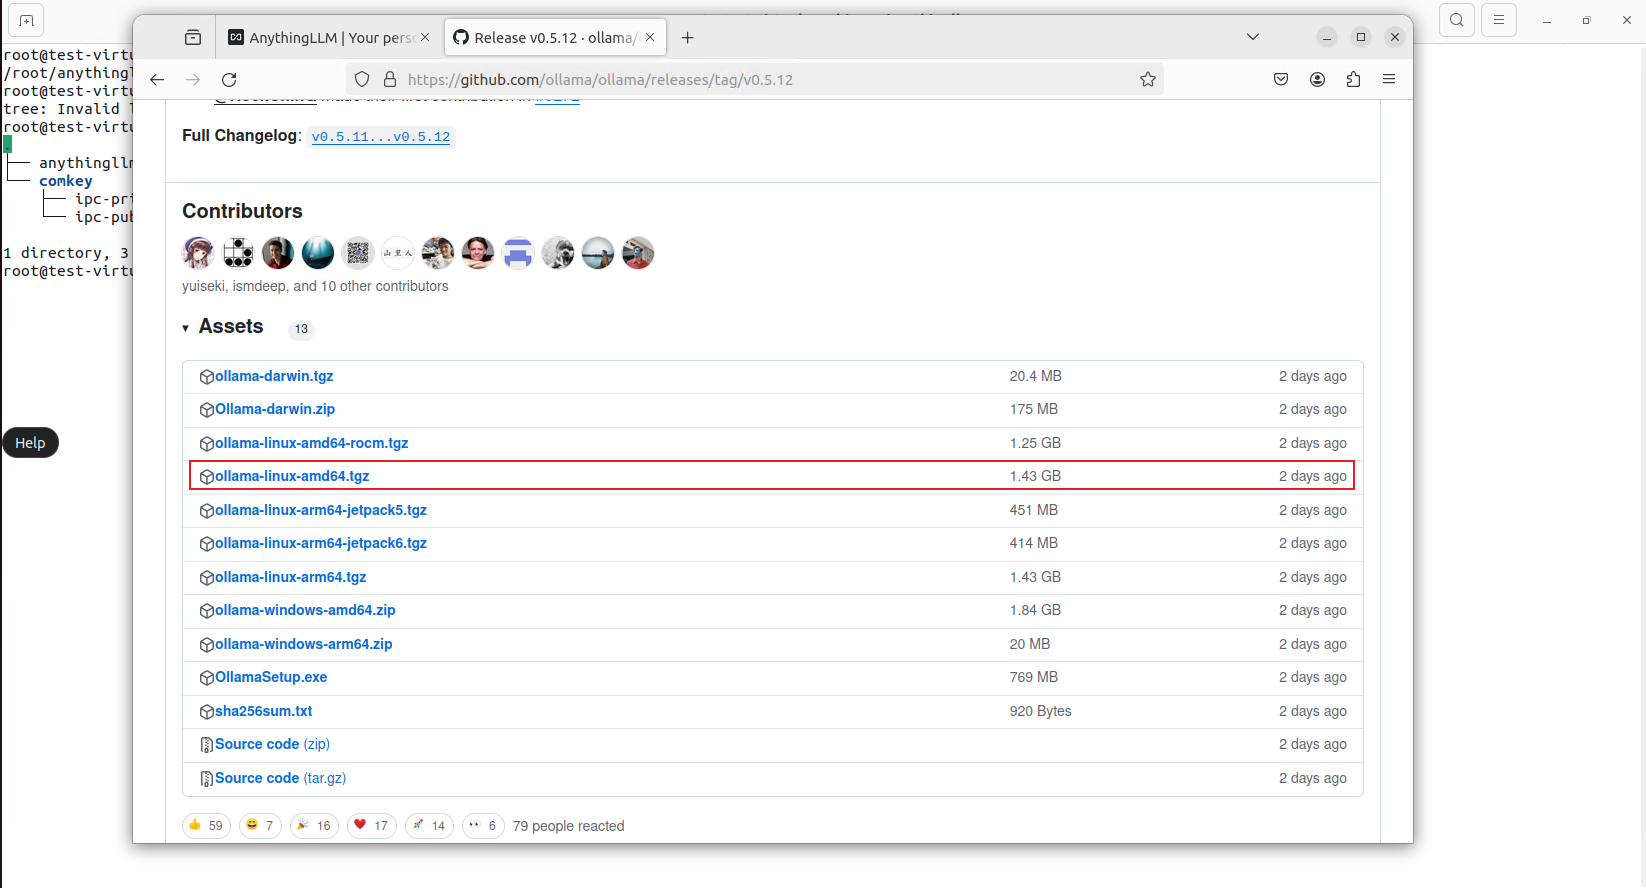The width and height of the screenshot is (1646, 888).
Task: Click the 1.43 GB size of ollama-linux-amd64.tgz
Action: point(1035,476)
